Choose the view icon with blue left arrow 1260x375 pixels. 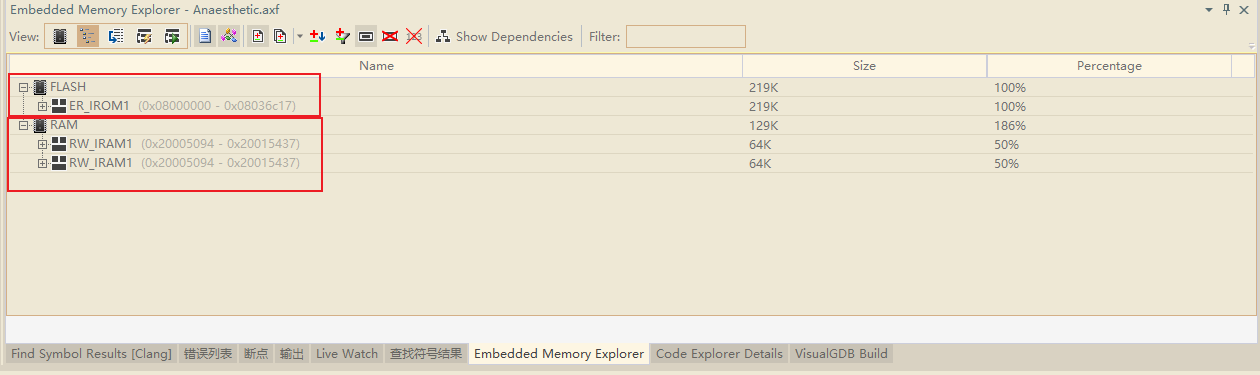tap(116, 37)
